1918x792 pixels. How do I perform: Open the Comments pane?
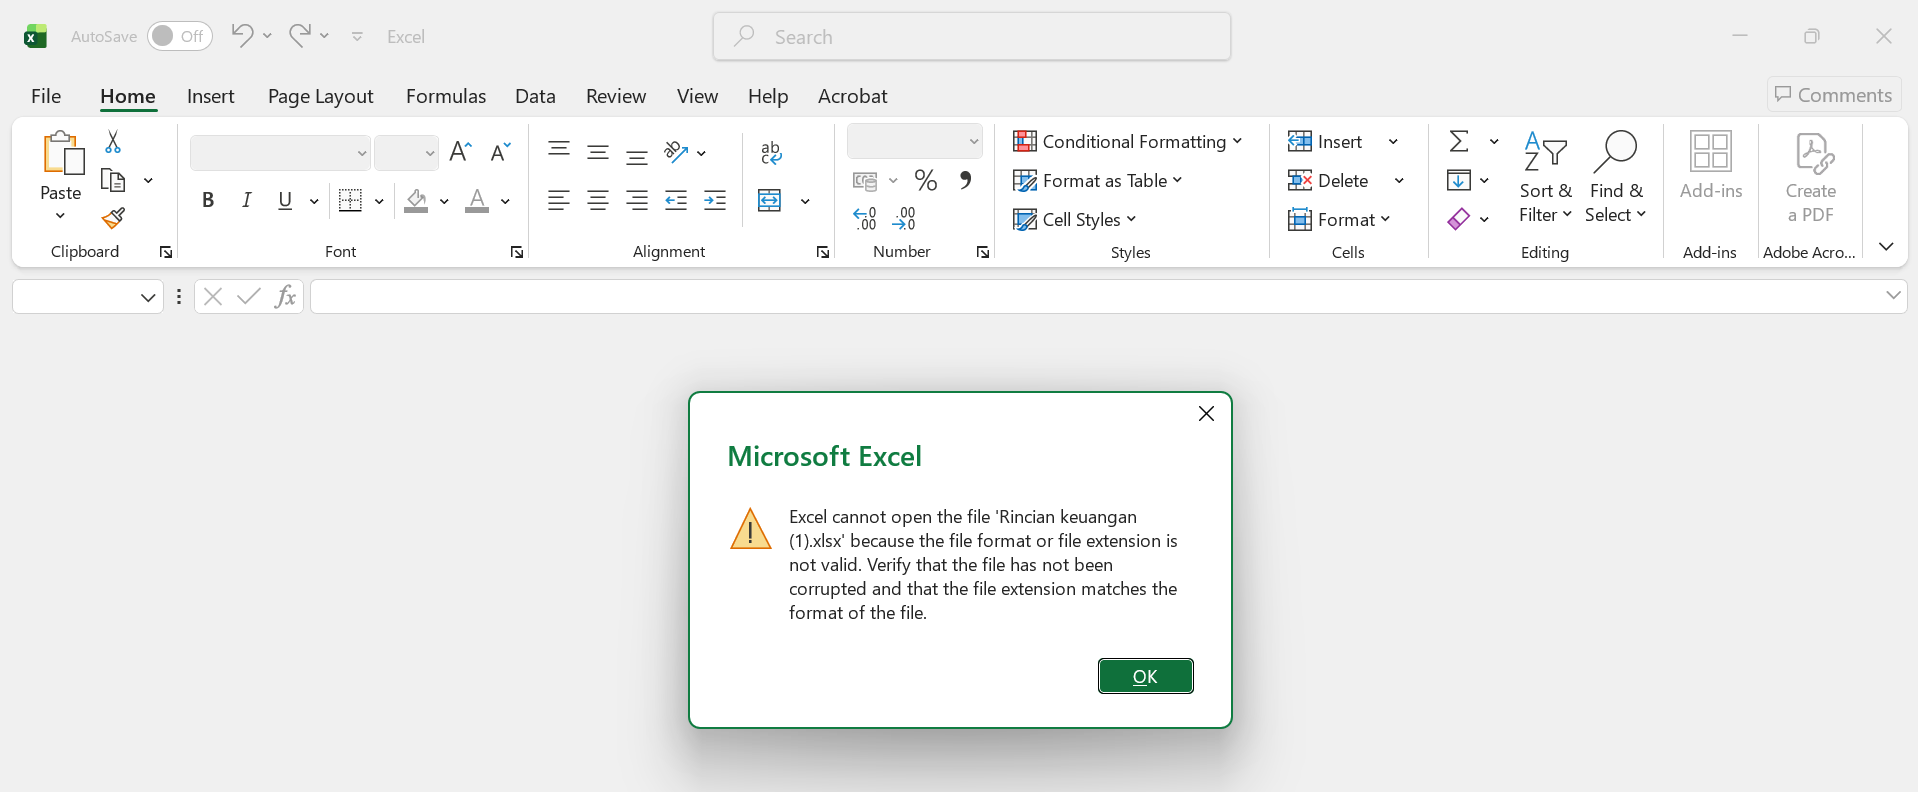point(1834,95)
